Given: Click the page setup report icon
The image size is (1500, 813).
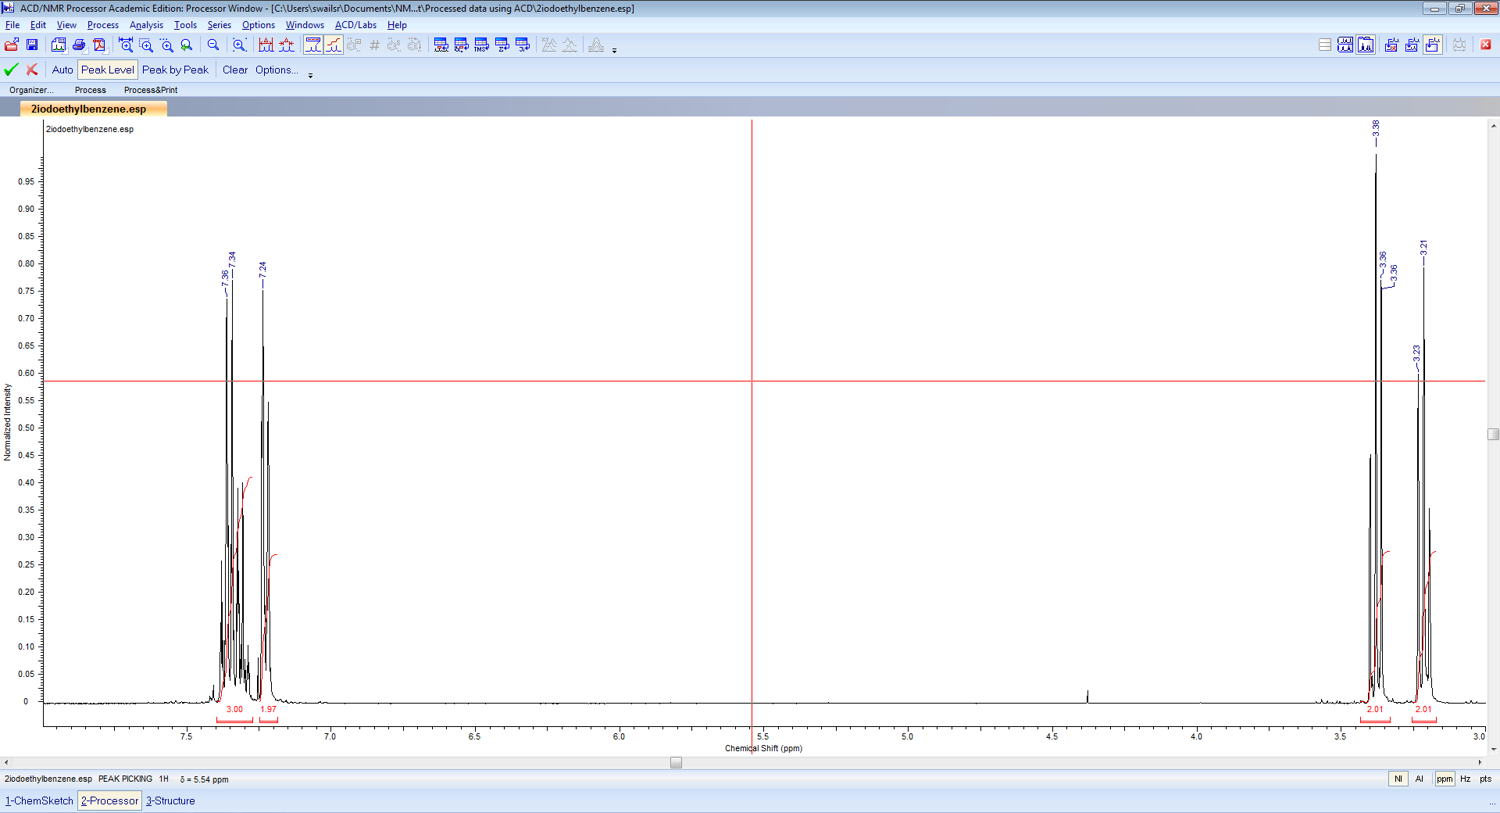Looking at the screenshot, I should tap(59, 45).
